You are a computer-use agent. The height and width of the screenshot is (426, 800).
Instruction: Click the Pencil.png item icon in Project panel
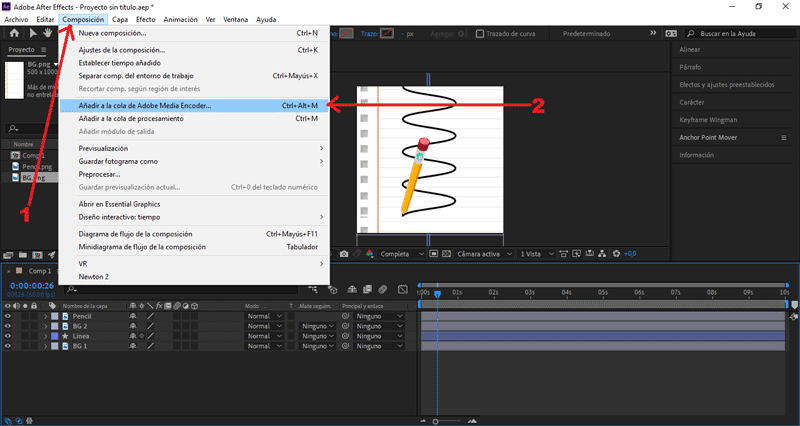click(15, 167)
